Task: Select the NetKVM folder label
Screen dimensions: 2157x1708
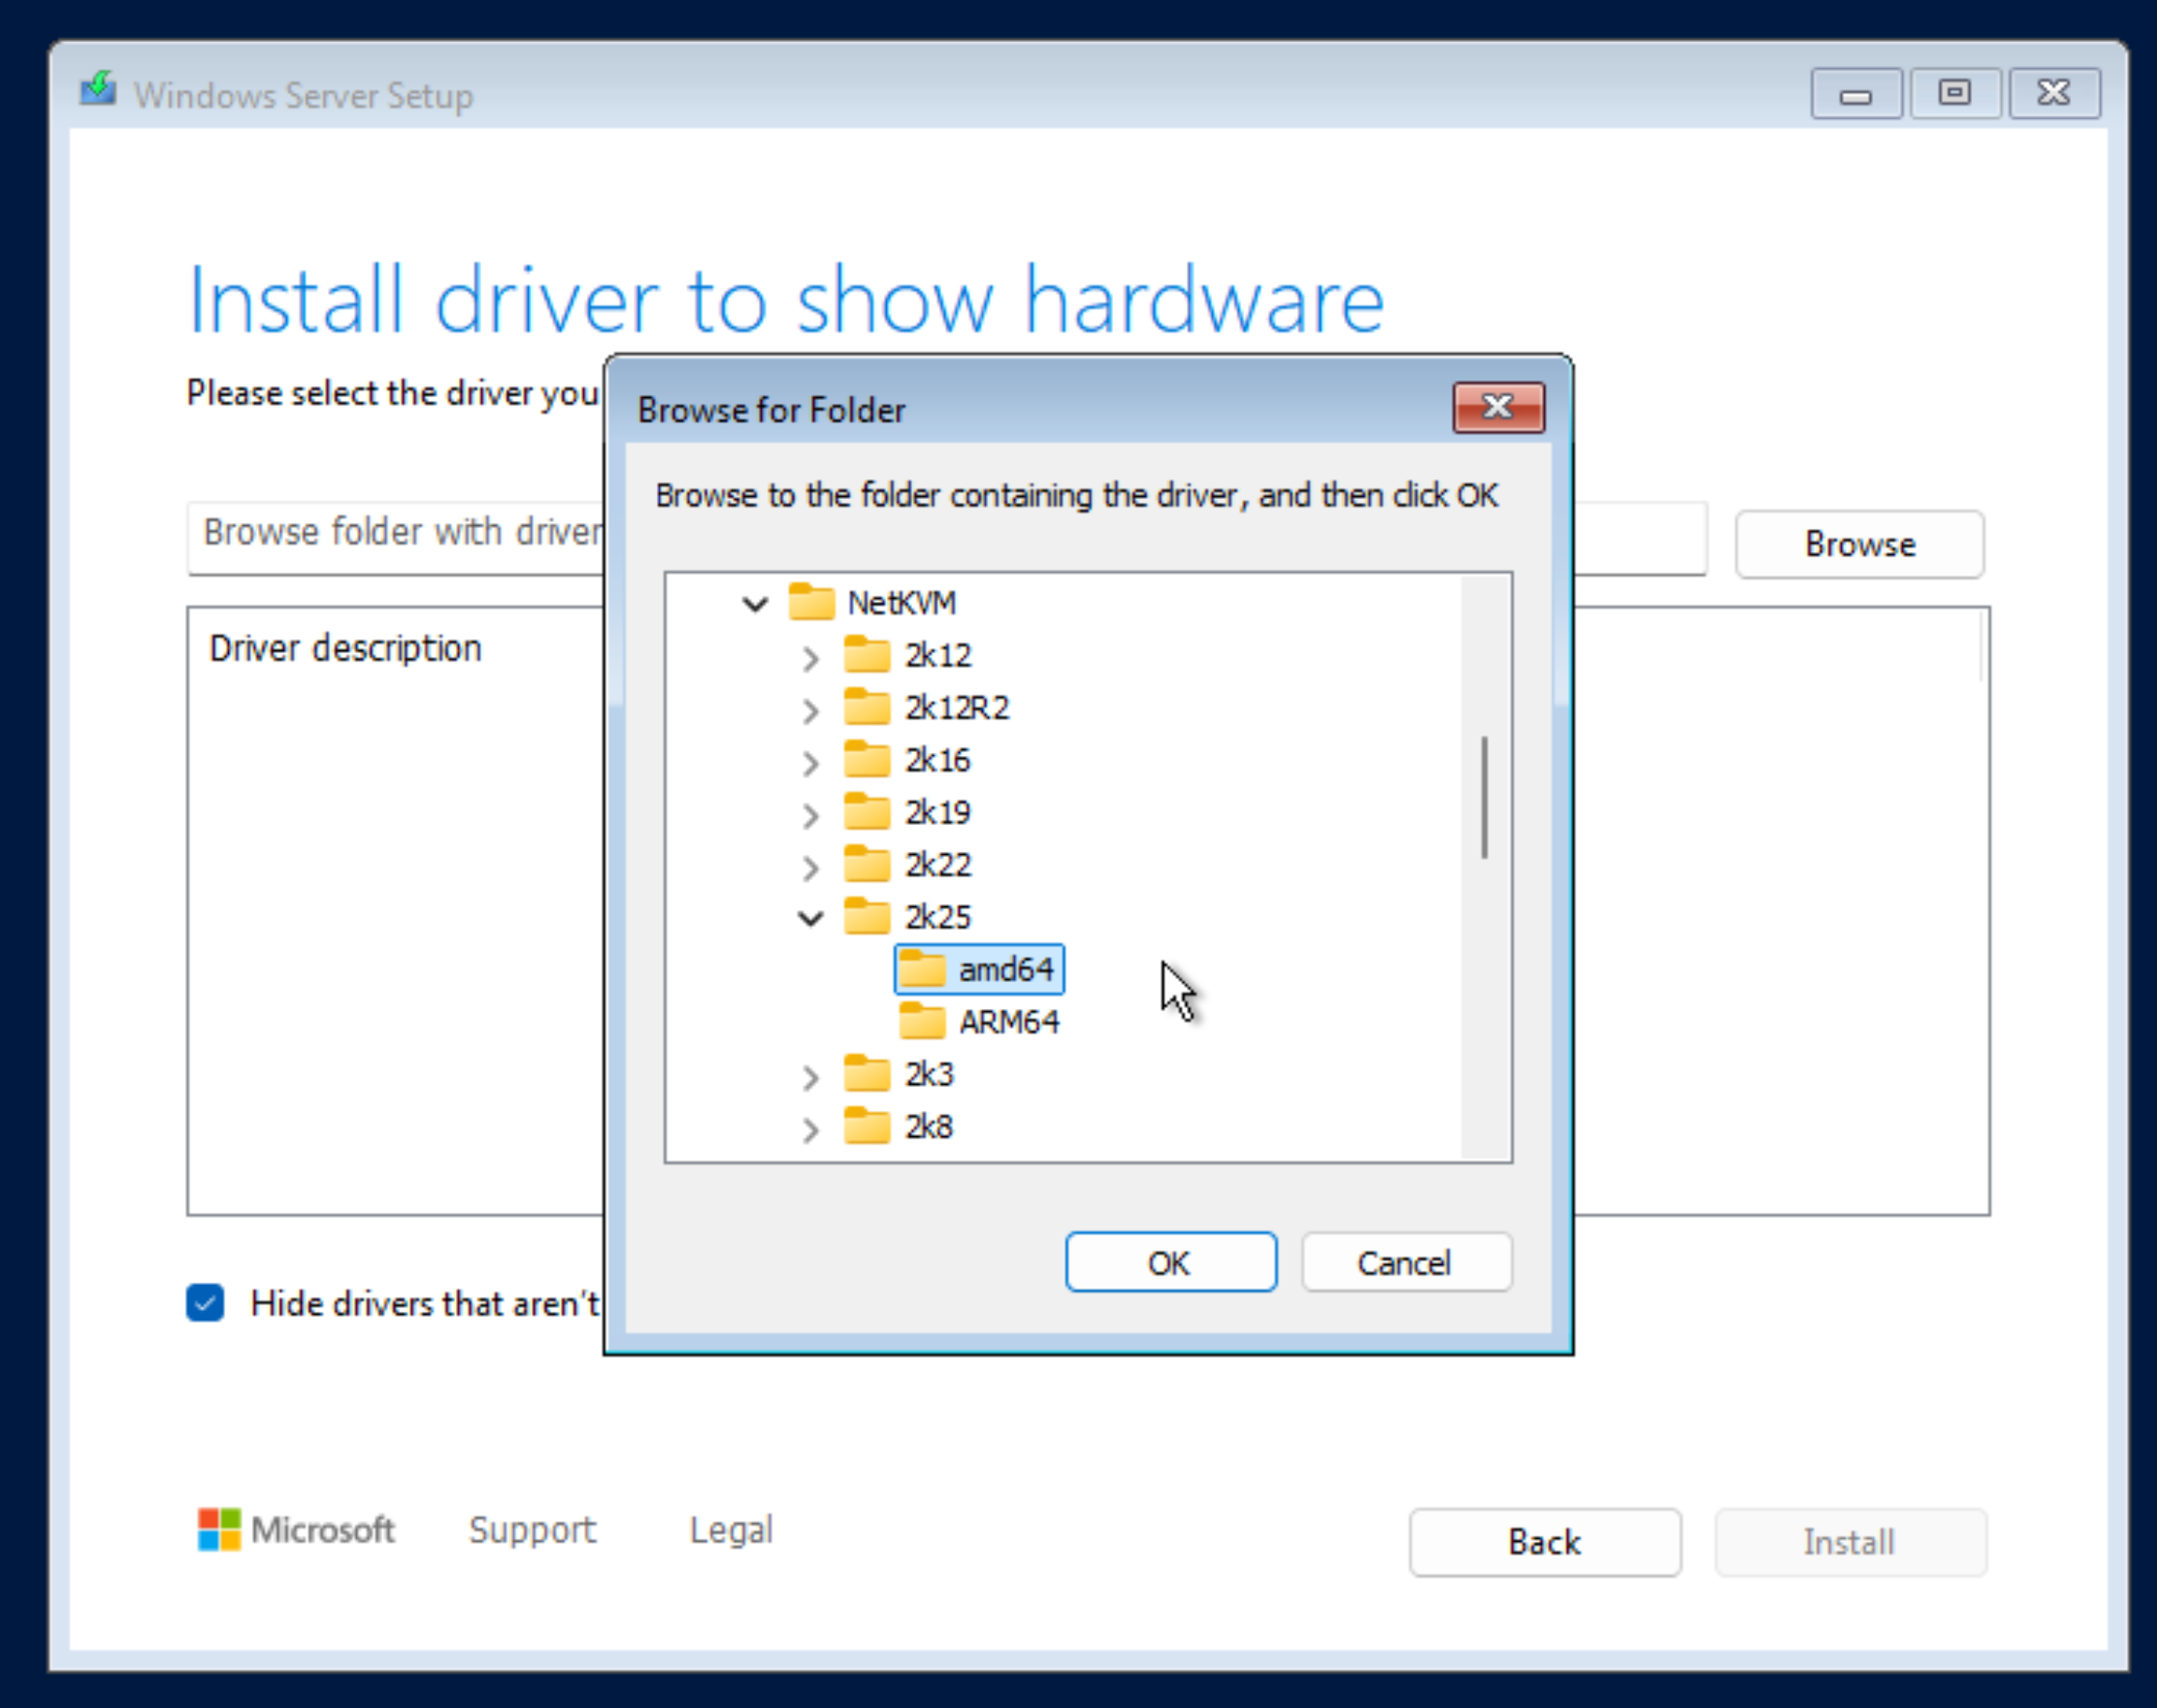Action: (x=901, y=603)
